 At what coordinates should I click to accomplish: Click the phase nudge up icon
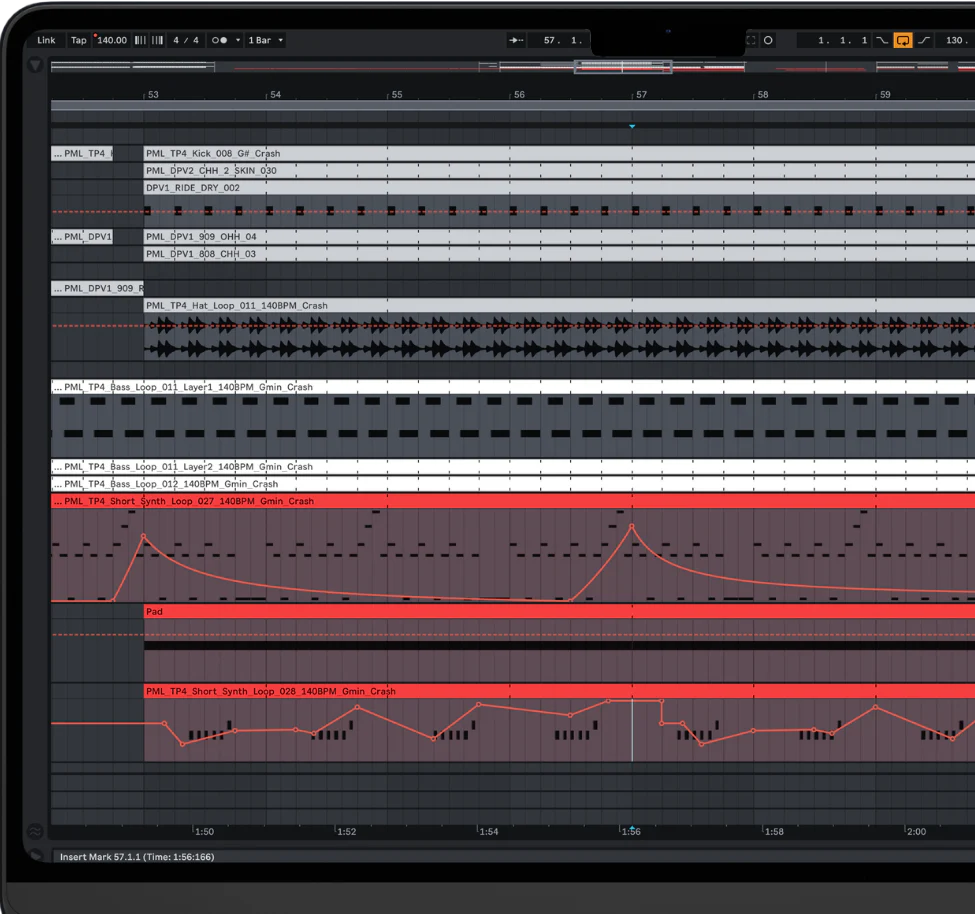(158, 40)
